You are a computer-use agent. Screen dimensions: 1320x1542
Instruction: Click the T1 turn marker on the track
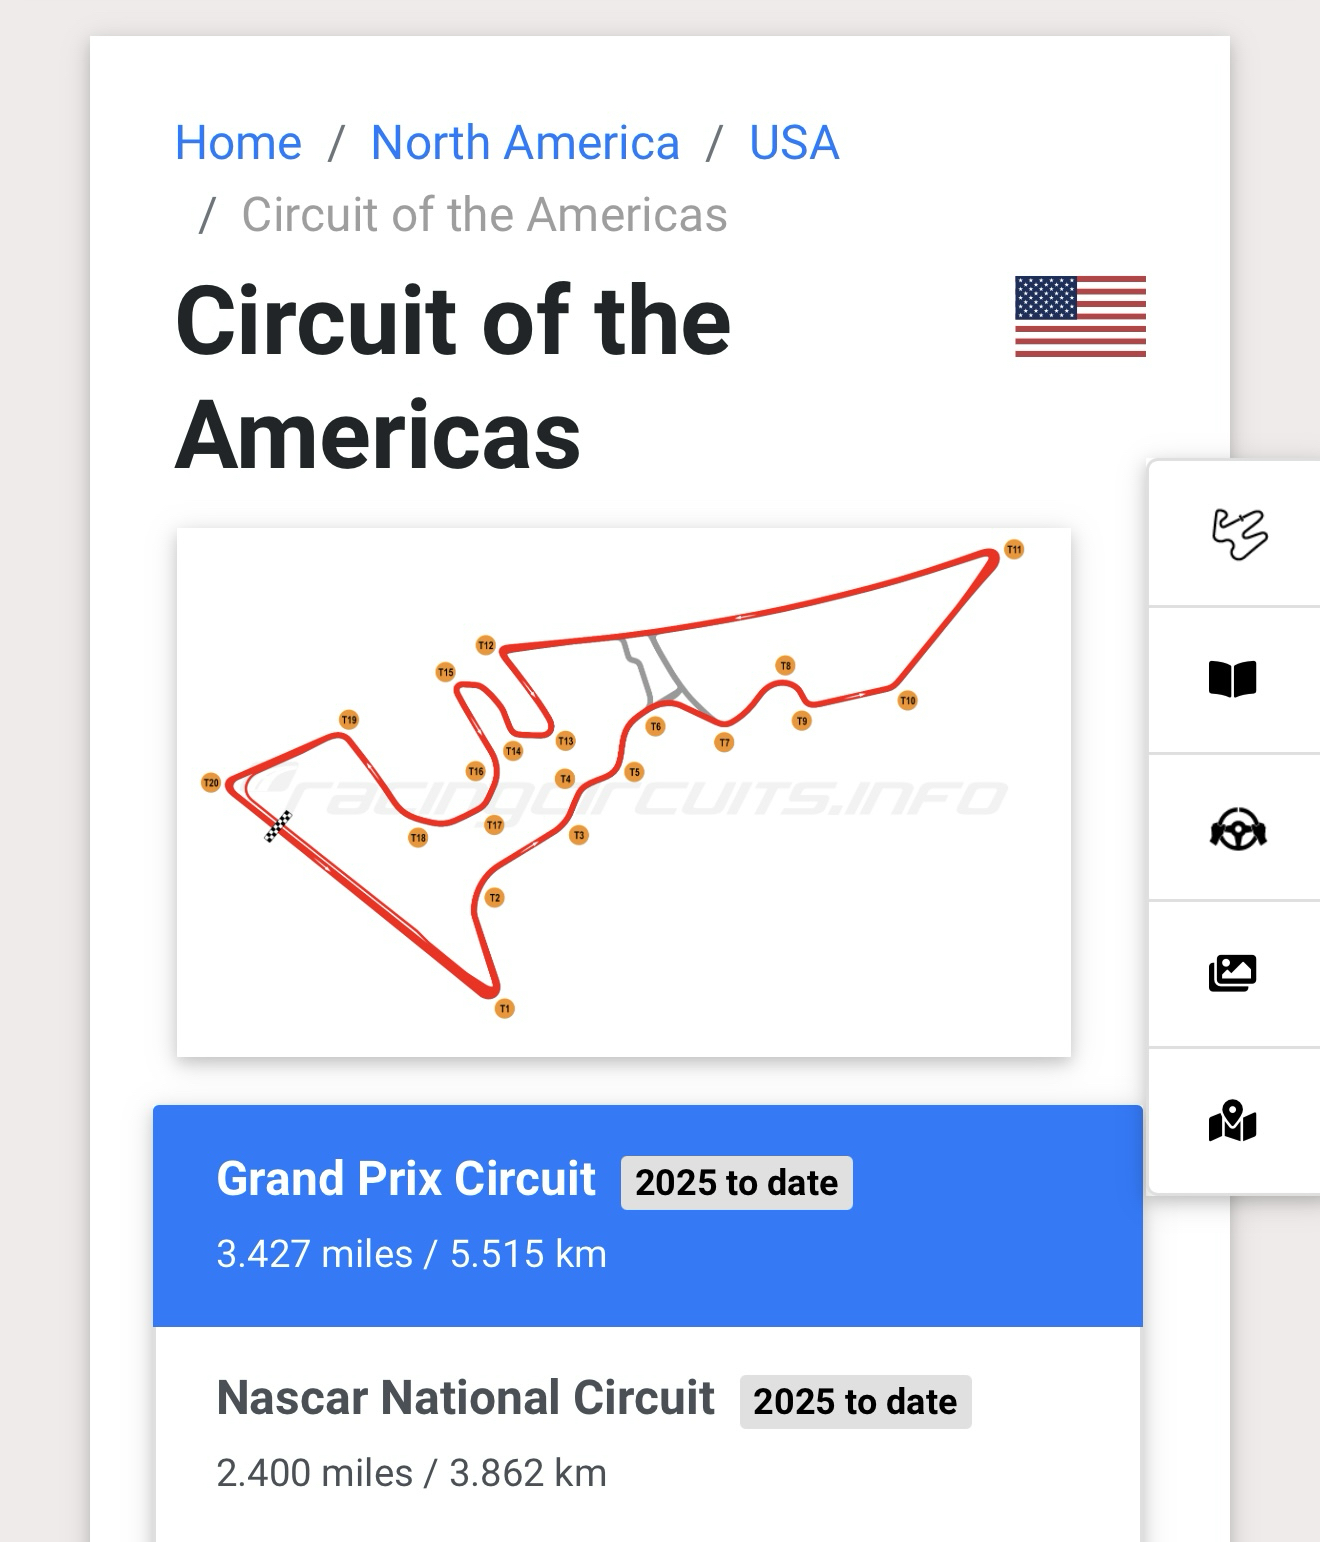coord(505,1008)
